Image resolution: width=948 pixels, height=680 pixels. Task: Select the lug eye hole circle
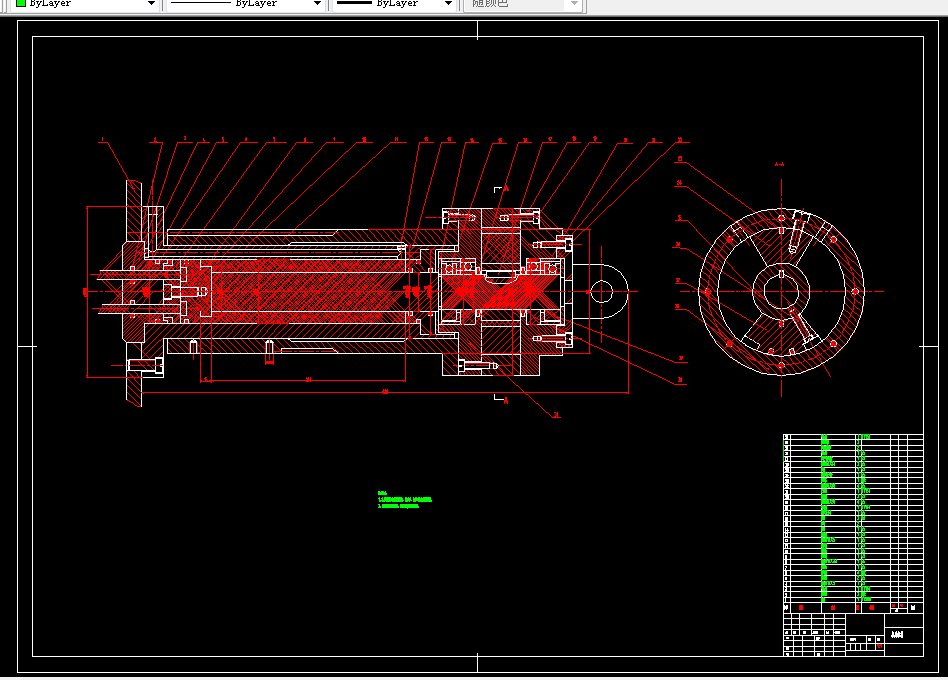click(x=601, y=292)
